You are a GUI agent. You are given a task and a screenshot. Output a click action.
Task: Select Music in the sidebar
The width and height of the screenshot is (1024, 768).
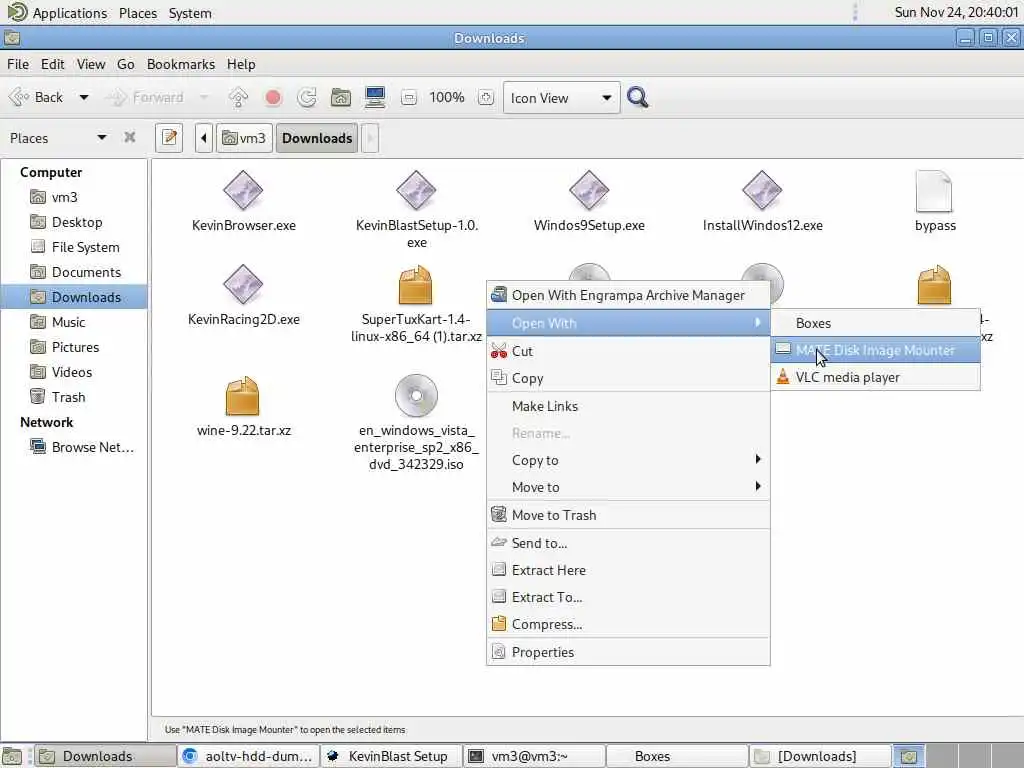click(74, 322)
